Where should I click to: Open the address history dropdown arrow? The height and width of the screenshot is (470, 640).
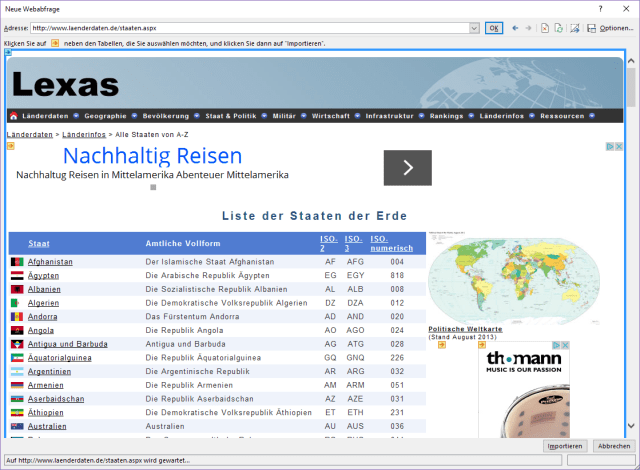(x=474, y=28)
